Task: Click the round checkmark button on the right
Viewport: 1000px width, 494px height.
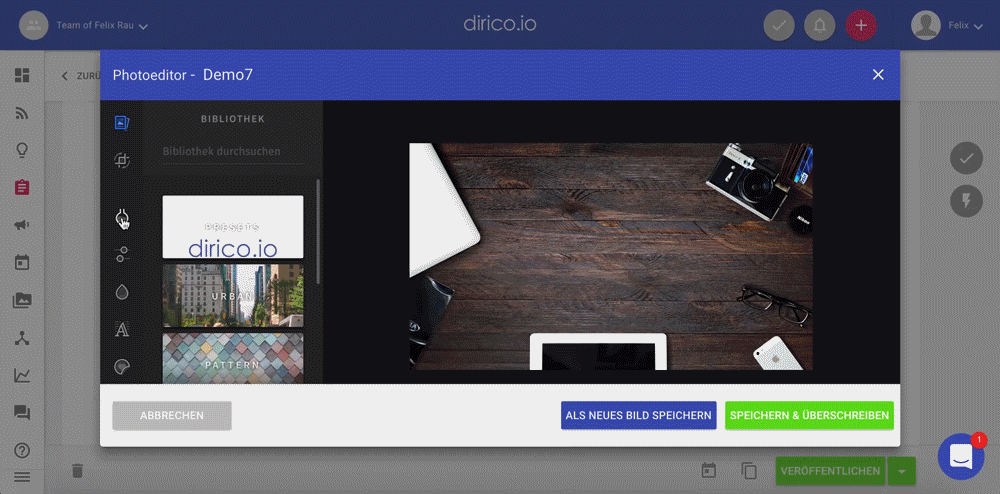Action: pyautogui.click(x=966, y=158)
